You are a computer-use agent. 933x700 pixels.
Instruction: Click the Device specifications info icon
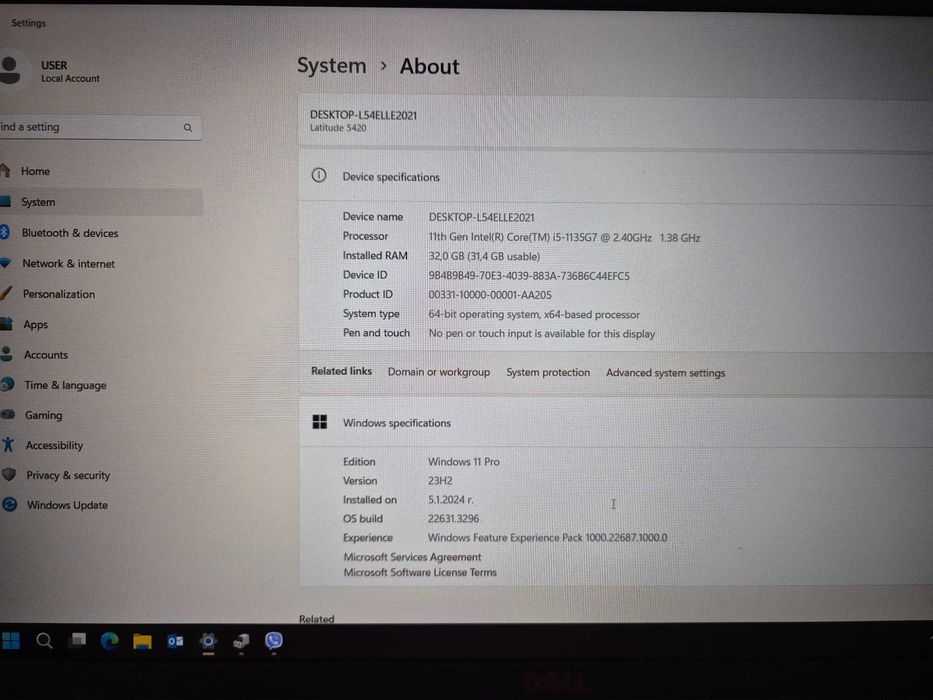[319, 176]
